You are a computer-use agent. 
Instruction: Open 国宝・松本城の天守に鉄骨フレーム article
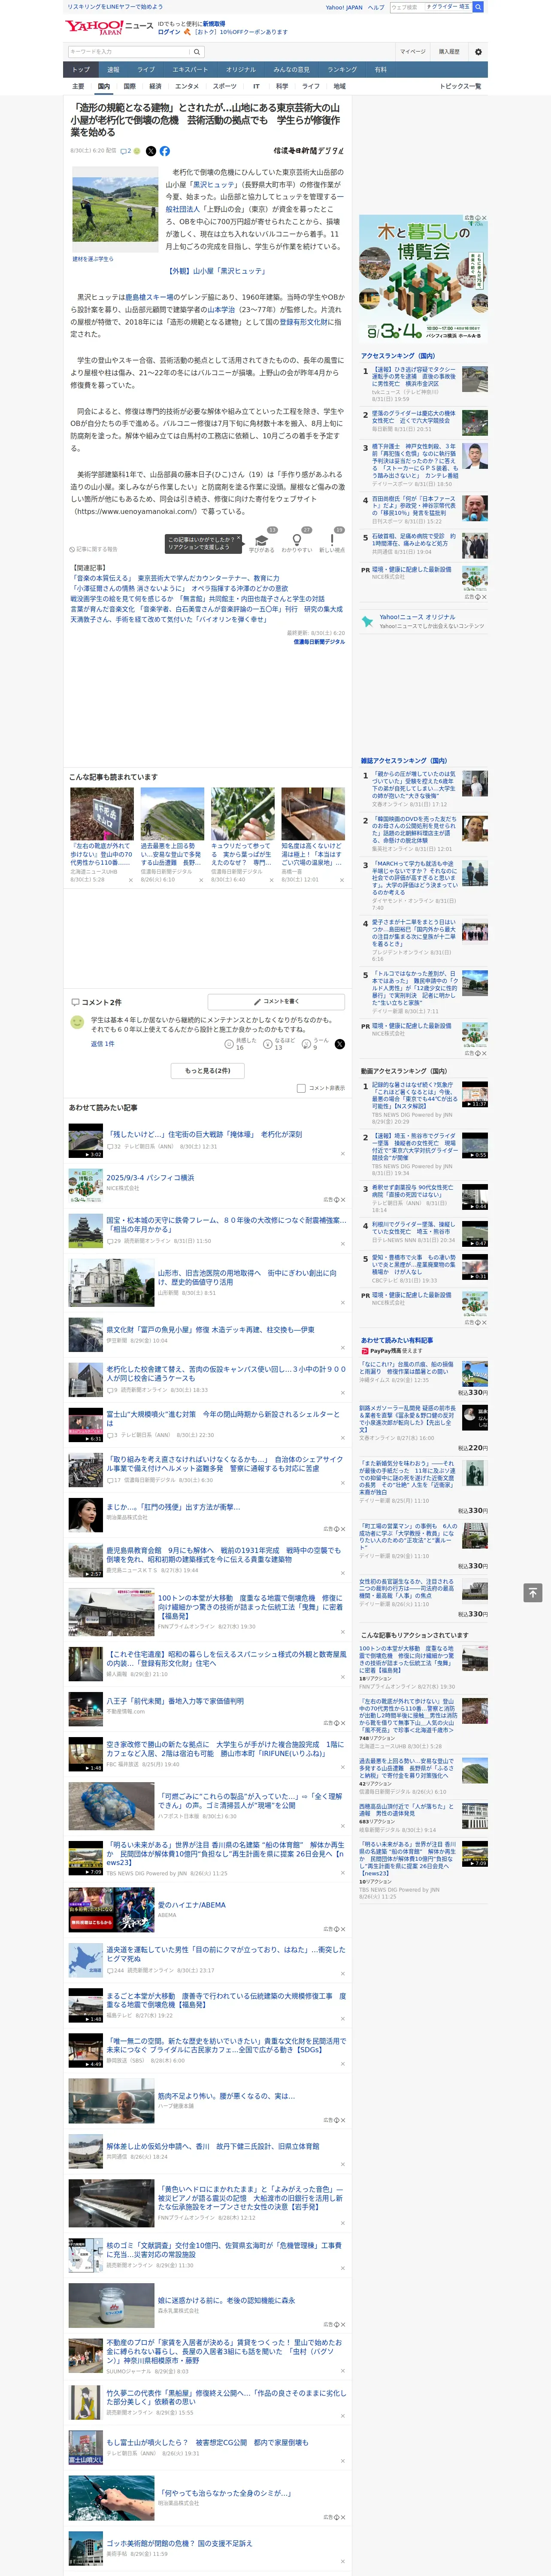[226, 1224]
